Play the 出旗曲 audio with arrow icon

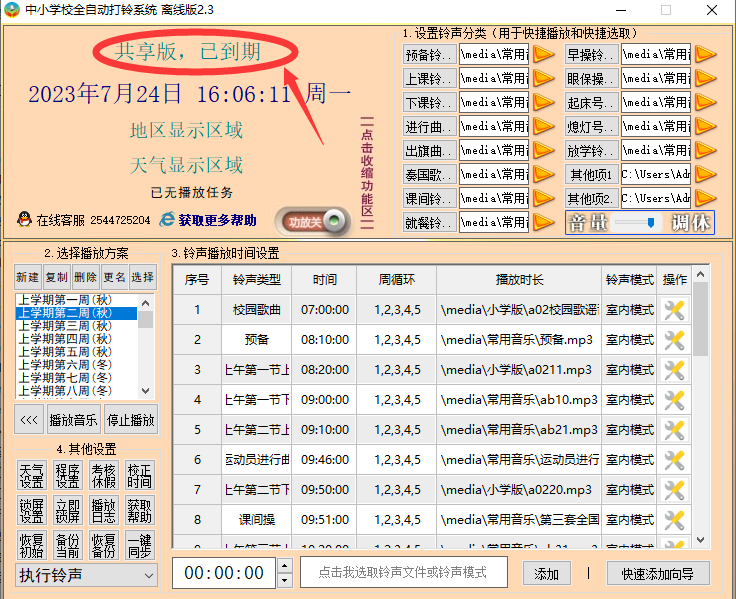(x=543, y=150)
